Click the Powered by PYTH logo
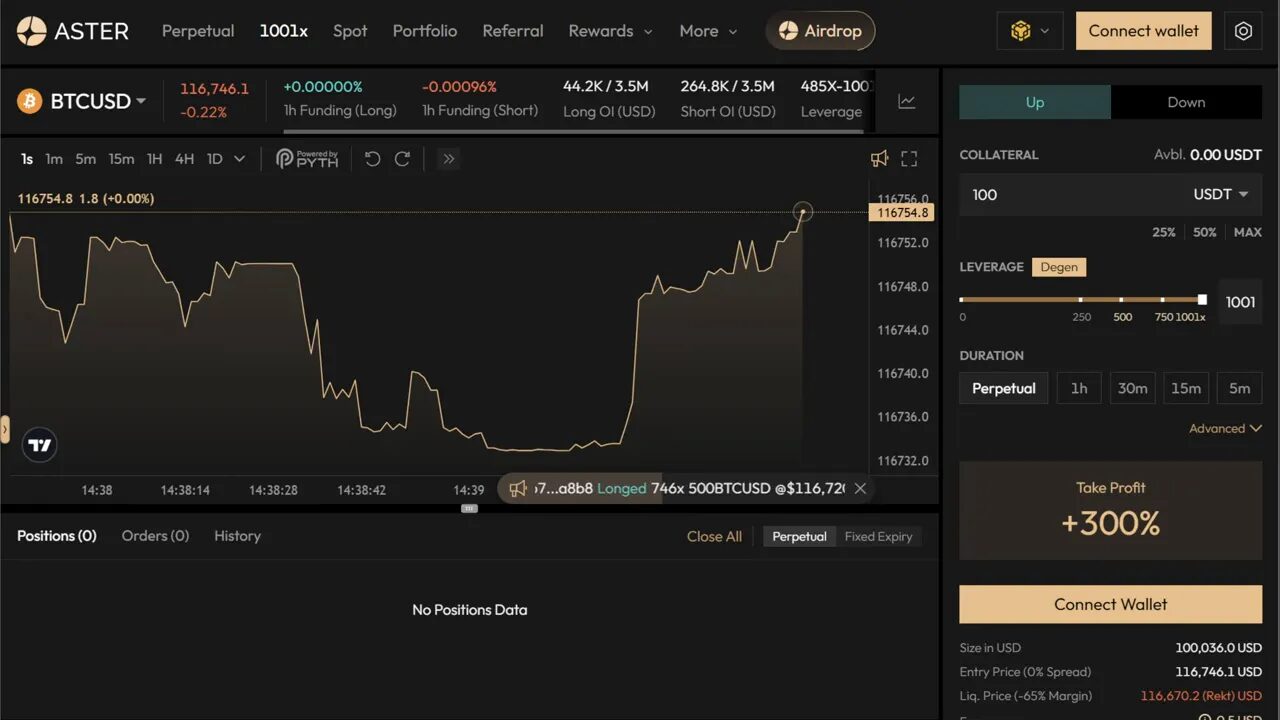This screenshot has height=720, width=1280. [306, 158]
